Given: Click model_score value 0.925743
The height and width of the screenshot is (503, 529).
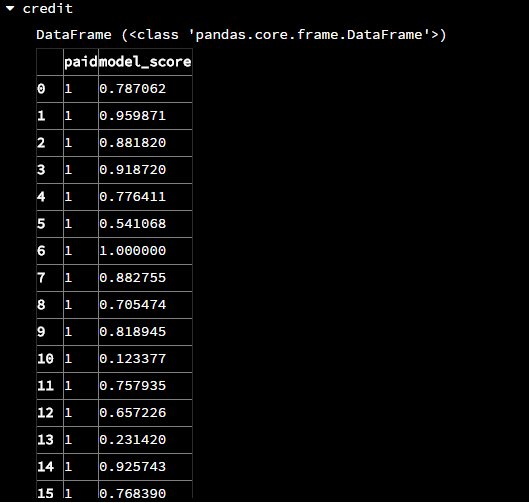Looking at the screenshot, I should point(133,467).
